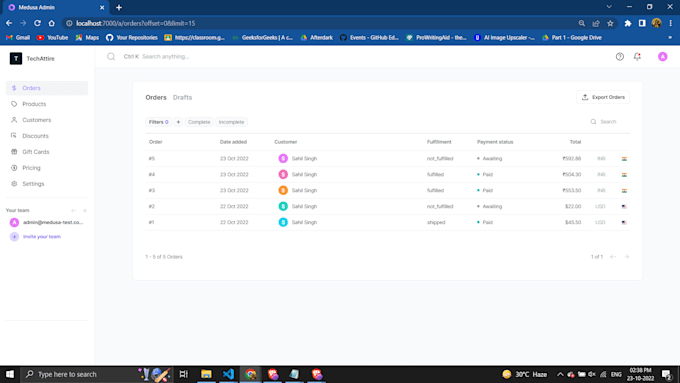680x383 pixels.
Task: Open the zoom icon in address bar
Action: pos(582,23)
